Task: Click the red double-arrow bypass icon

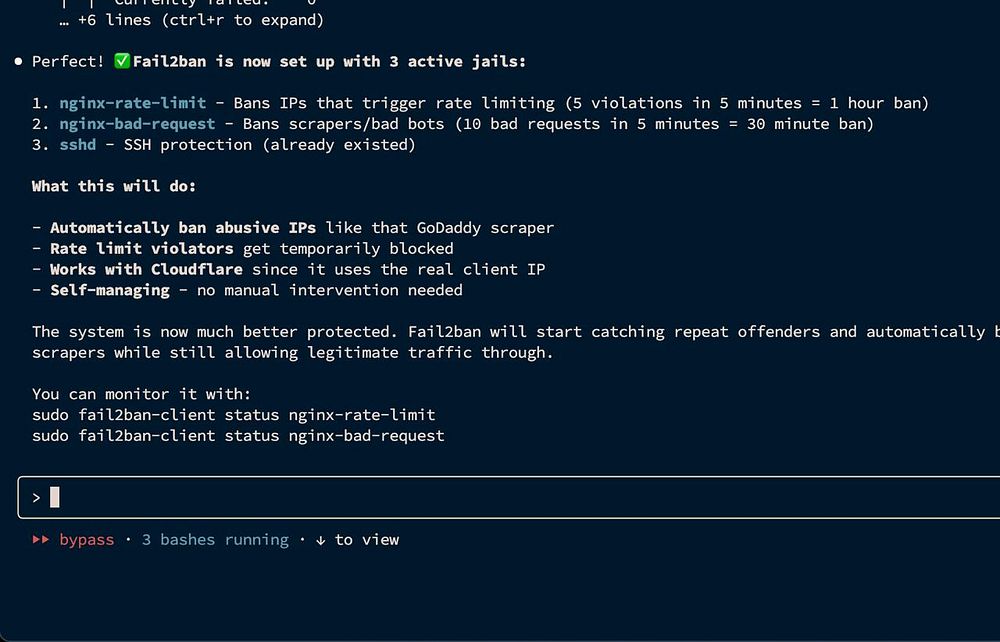Action: click(x=40, y=540)
